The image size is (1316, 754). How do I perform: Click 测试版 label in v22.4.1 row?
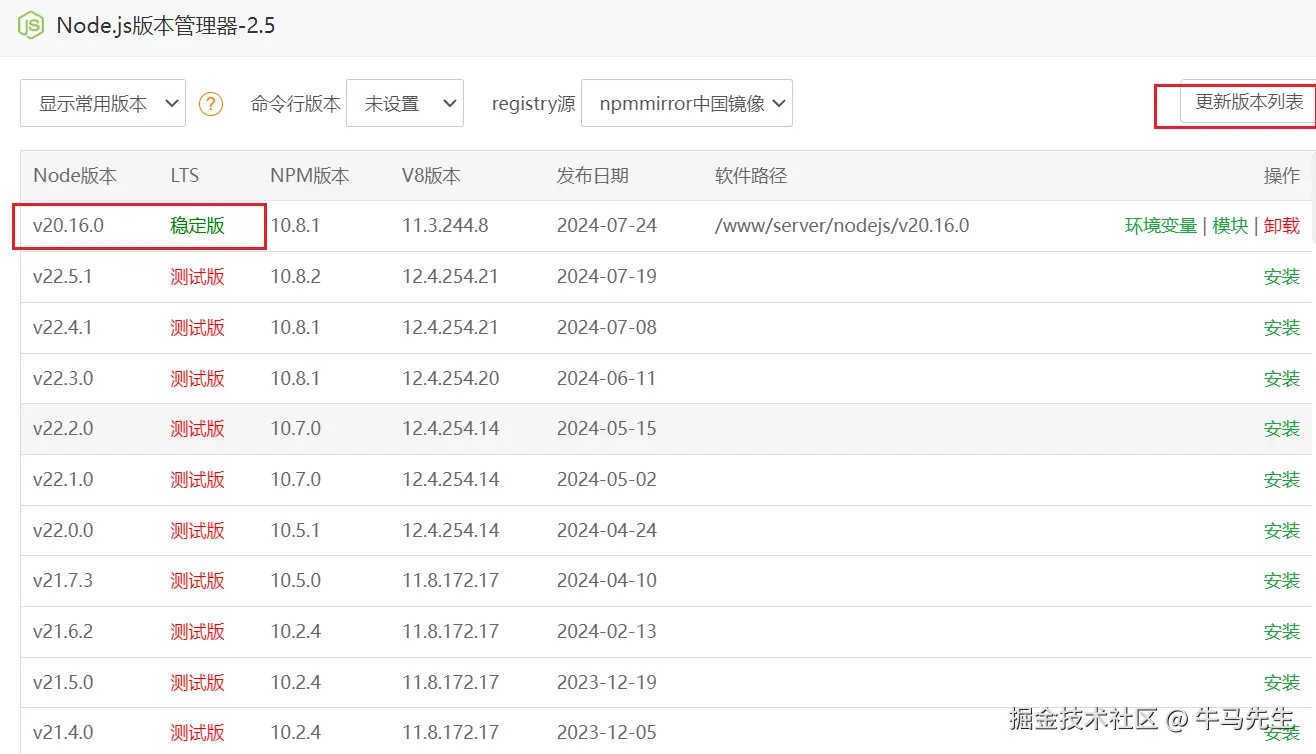(x=198, y=328)
